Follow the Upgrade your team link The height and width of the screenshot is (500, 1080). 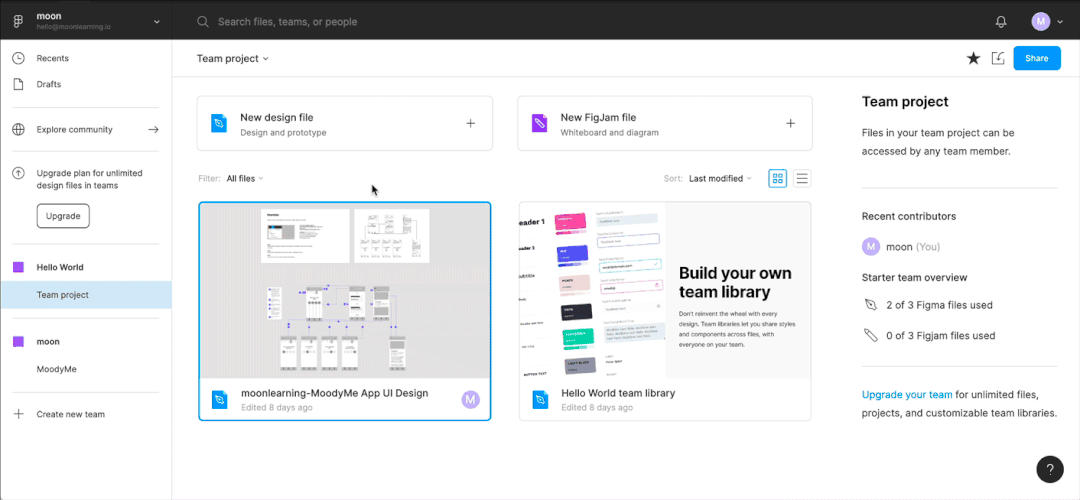[x=907, y=395]
